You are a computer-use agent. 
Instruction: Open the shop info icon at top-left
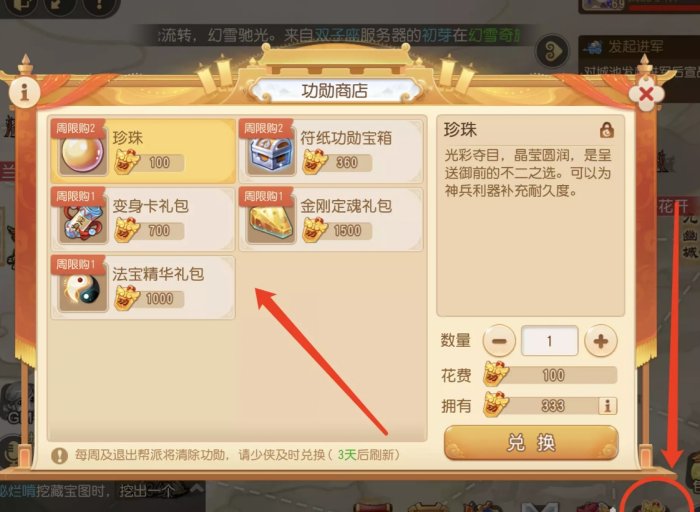pyautogui.click(x=25, y=92)
